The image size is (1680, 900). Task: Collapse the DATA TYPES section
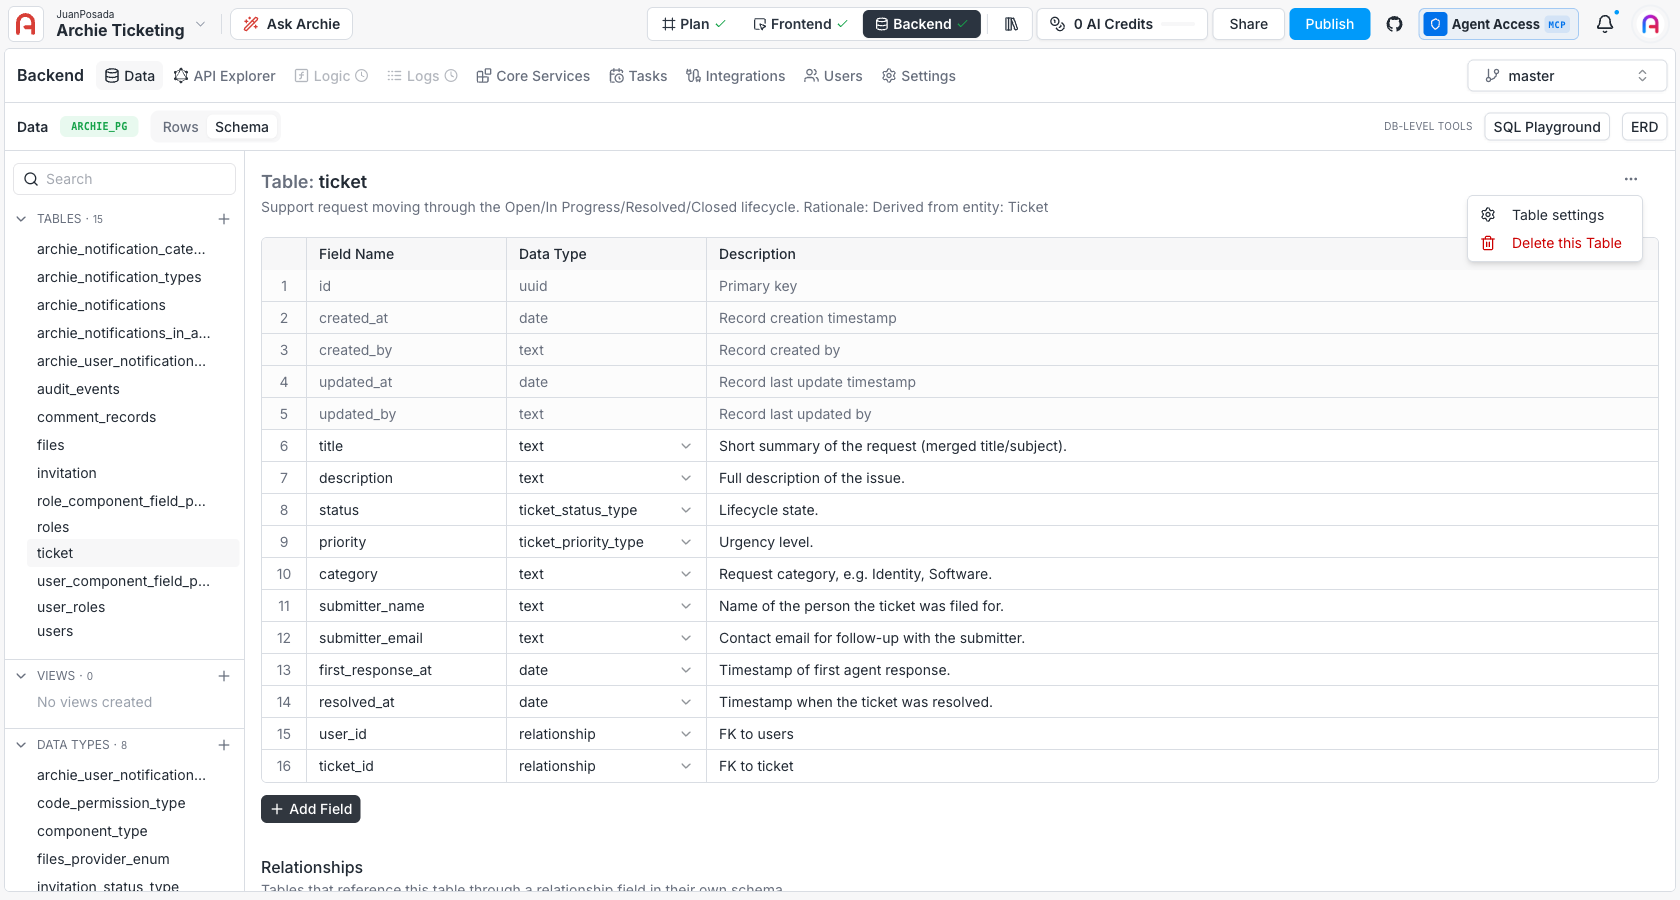coord(21,745)
